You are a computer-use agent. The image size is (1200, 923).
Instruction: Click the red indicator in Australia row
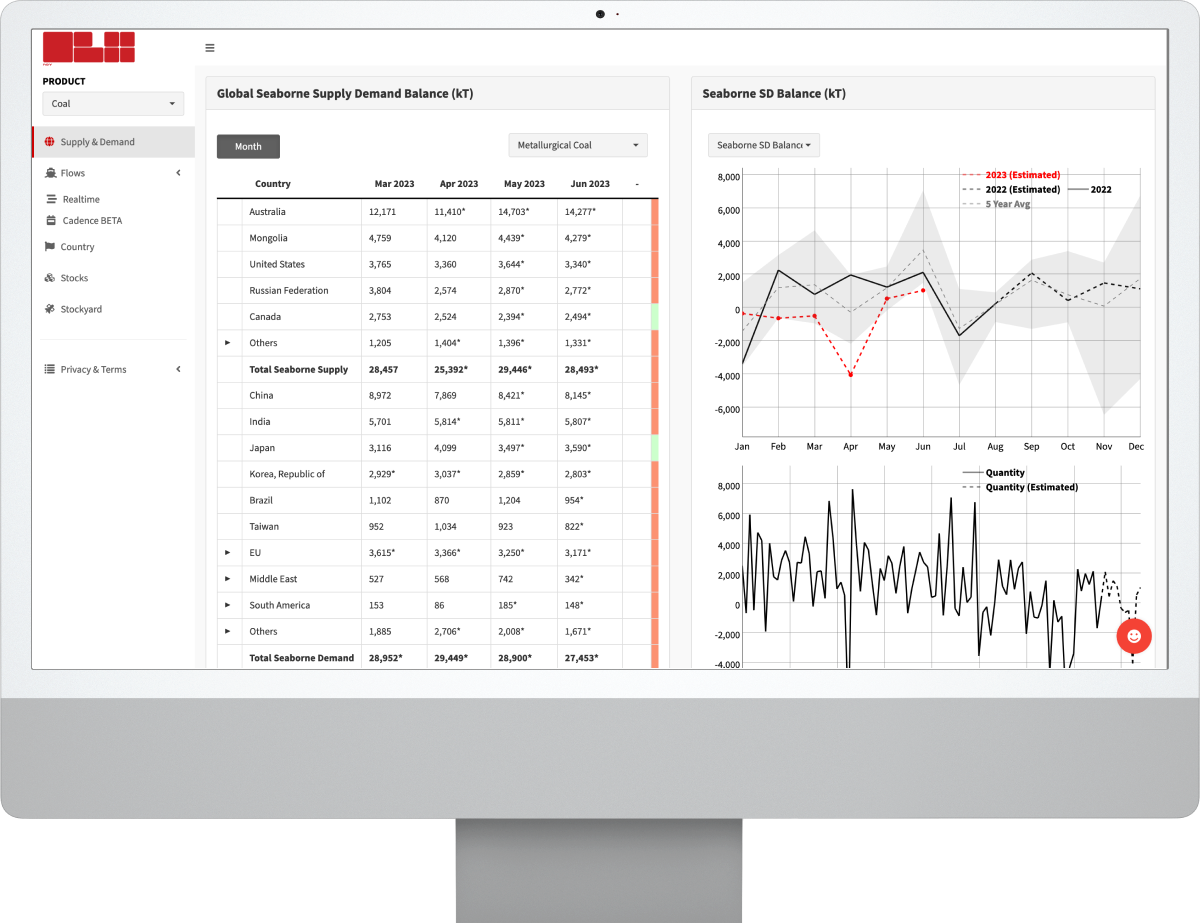pyautogui.click(x=655, y=212)
